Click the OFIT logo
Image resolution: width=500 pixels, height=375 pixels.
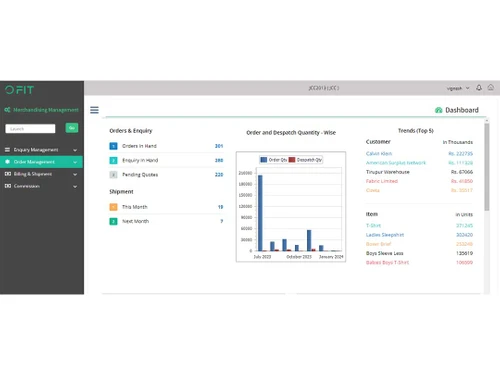point(19,90)
